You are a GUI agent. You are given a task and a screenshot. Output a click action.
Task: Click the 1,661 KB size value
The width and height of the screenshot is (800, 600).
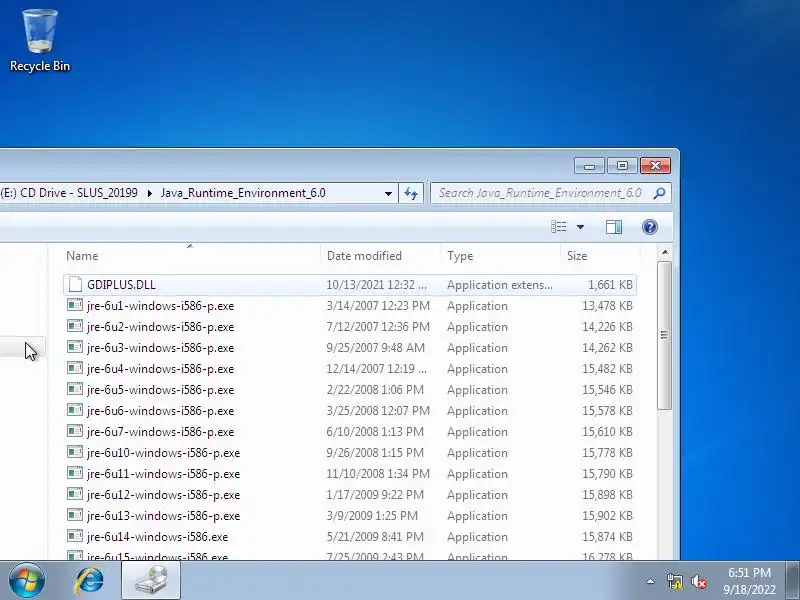point(610,285)
